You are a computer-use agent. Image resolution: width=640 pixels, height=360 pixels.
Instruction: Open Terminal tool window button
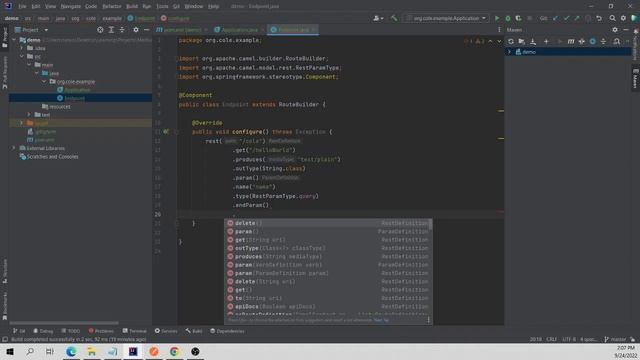(x=134, y=331)
